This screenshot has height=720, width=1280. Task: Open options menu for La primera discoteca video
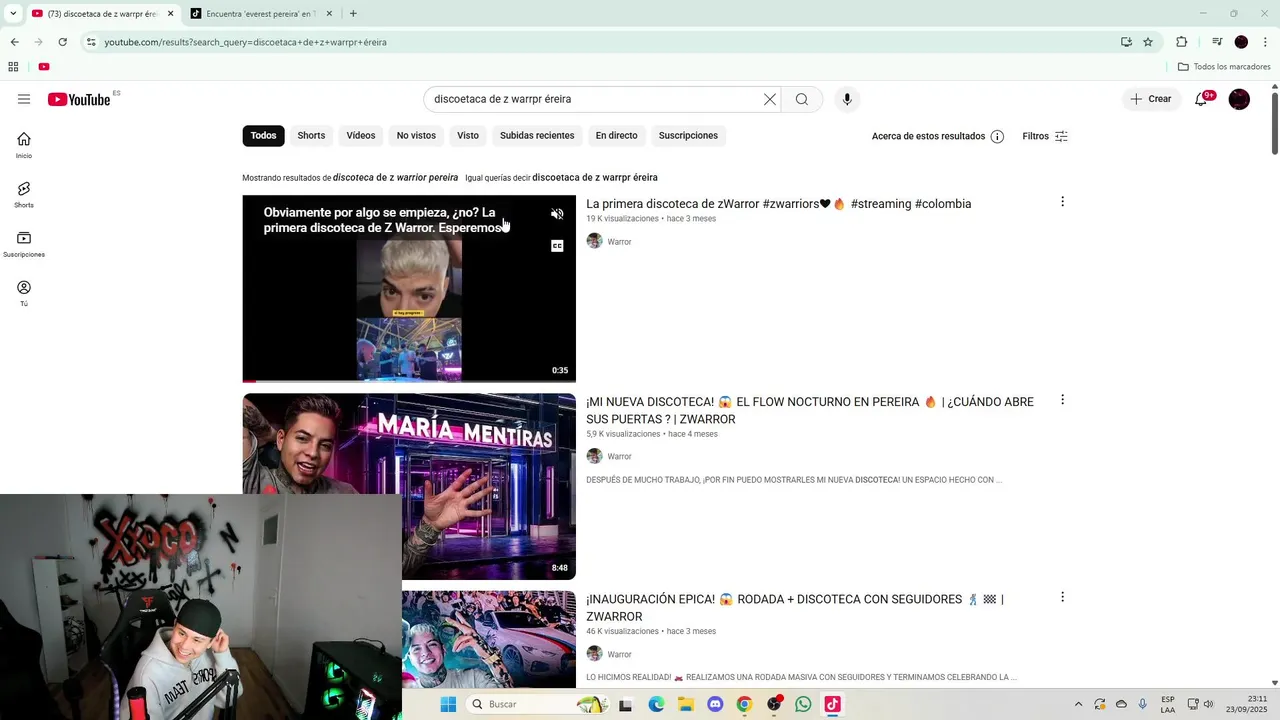(1062, 202)
